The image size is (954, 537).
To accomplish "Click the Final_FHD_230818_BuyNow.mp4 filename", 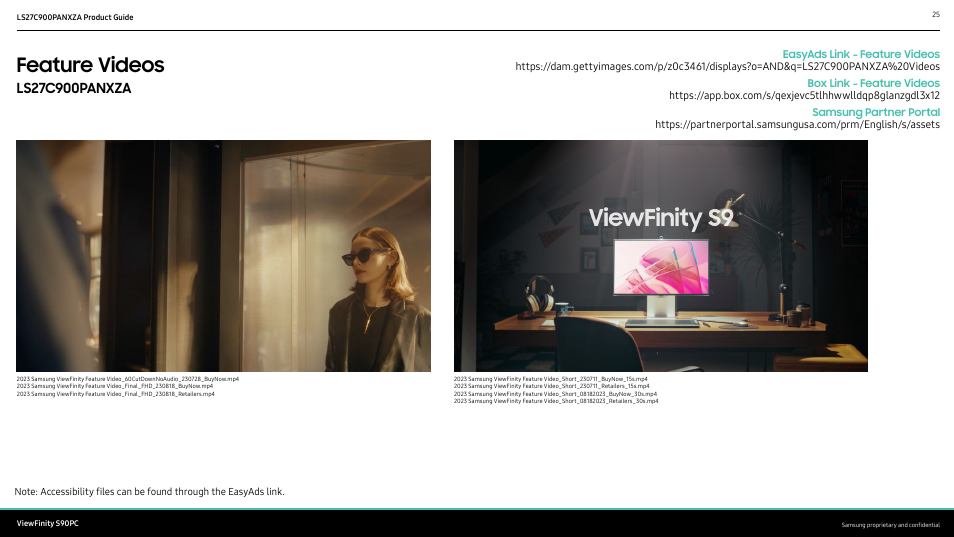I will tap(115, 386).
